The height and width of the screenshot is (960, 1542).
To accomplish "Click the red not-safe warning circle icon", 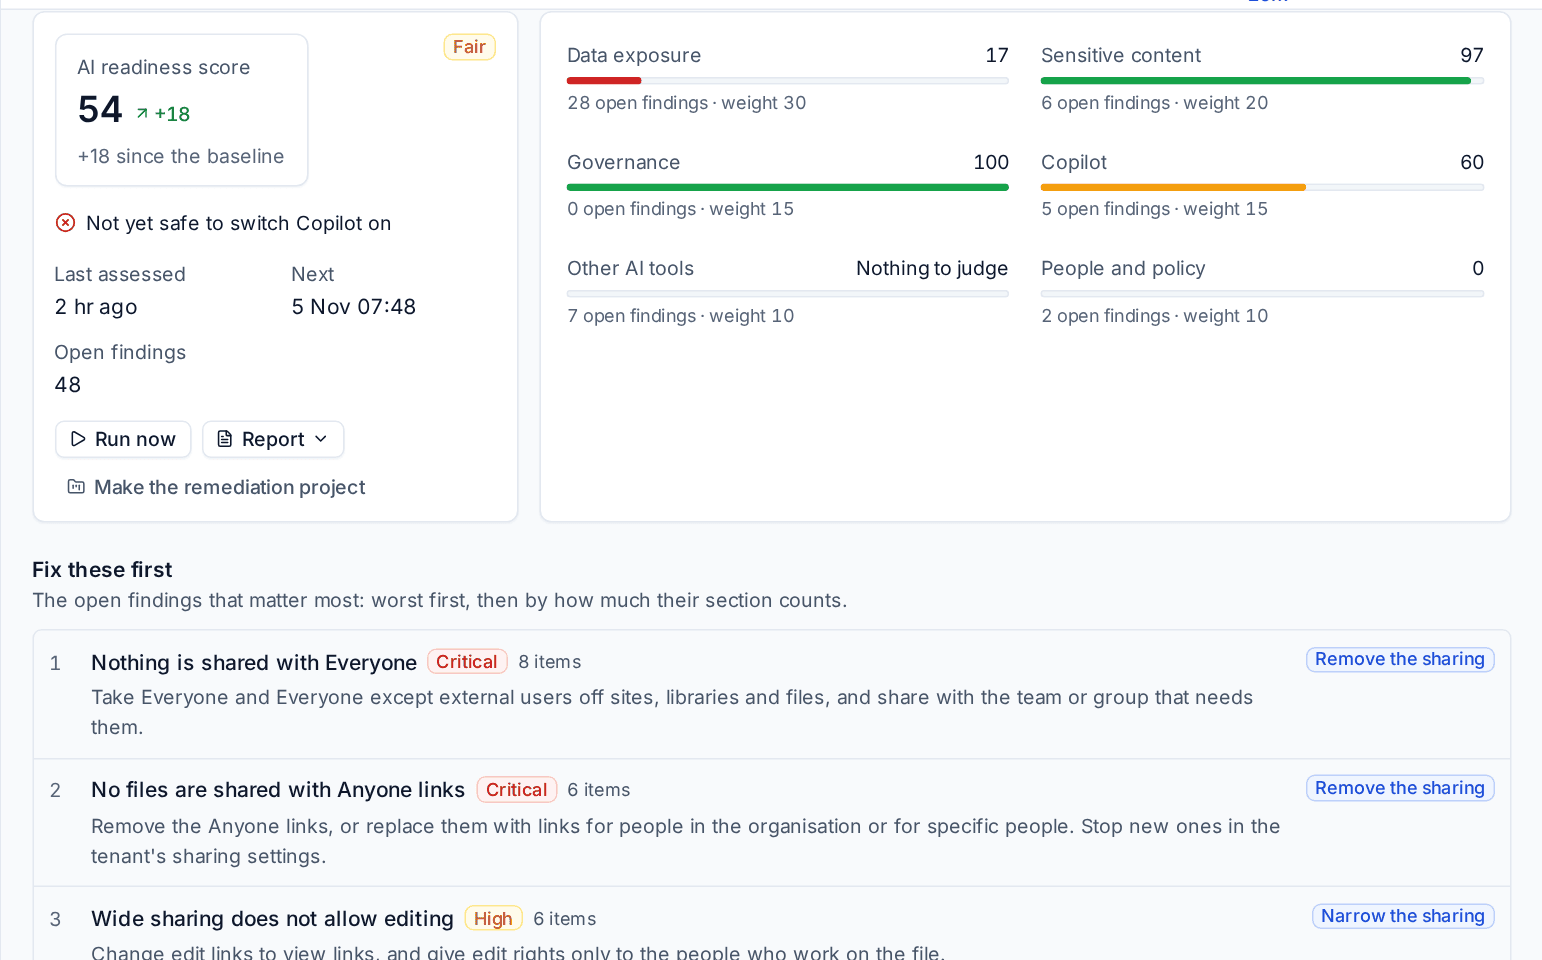I will tap(65, 223).
